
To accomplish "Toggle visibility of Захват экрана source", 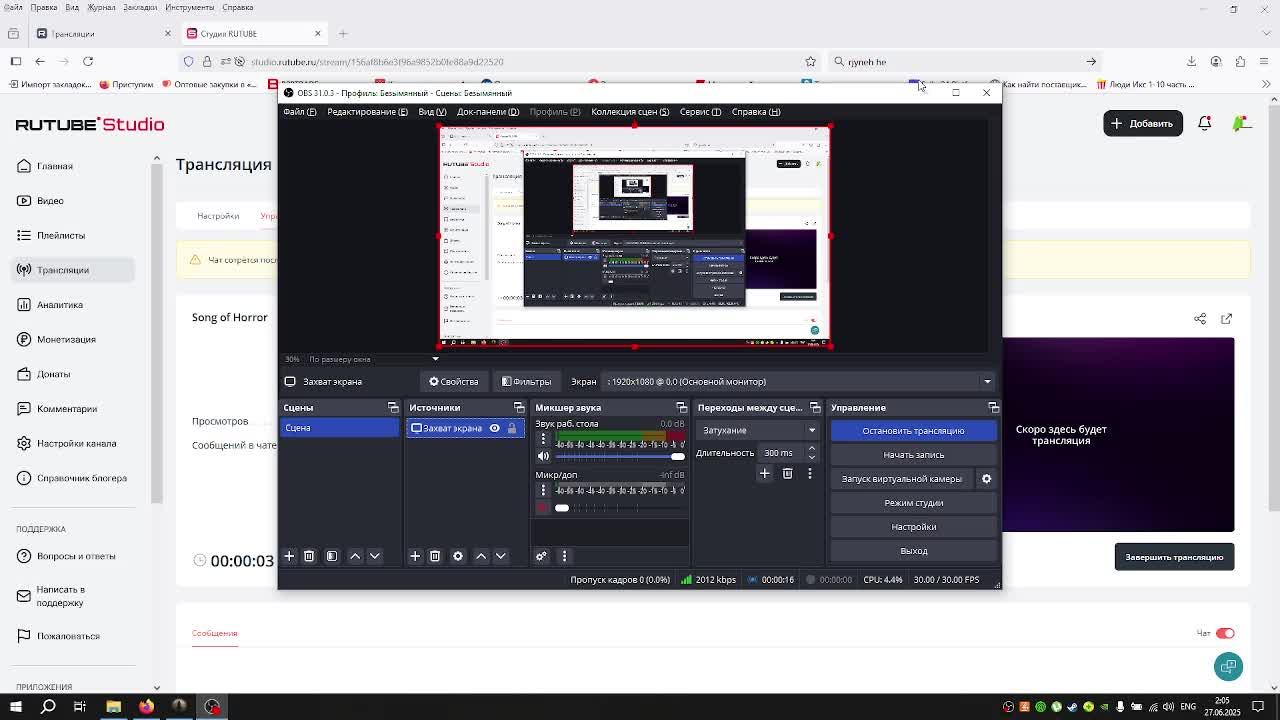I will (494, 428).
